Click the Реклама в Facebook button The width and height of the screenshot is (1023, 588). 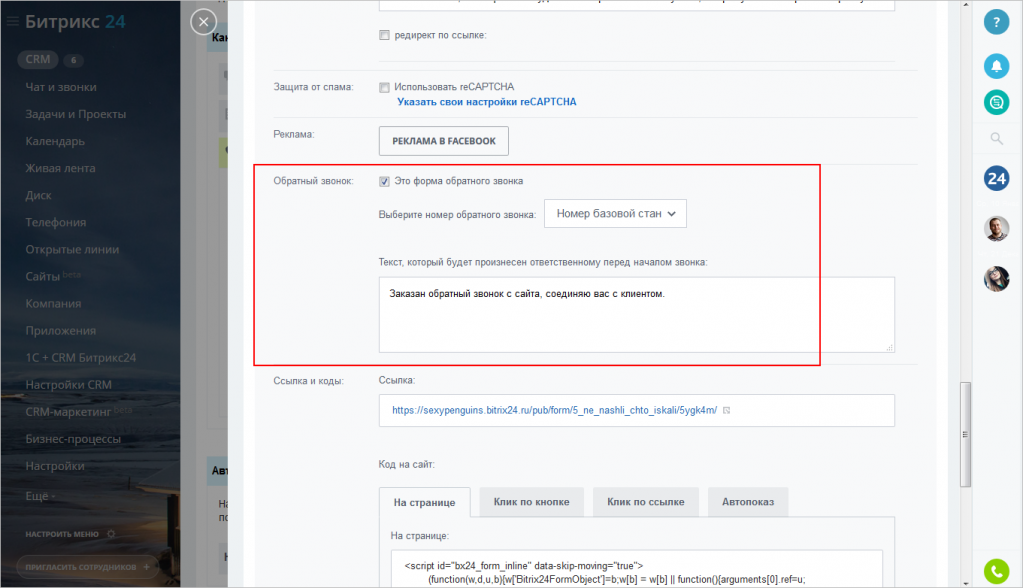(444, 141)
